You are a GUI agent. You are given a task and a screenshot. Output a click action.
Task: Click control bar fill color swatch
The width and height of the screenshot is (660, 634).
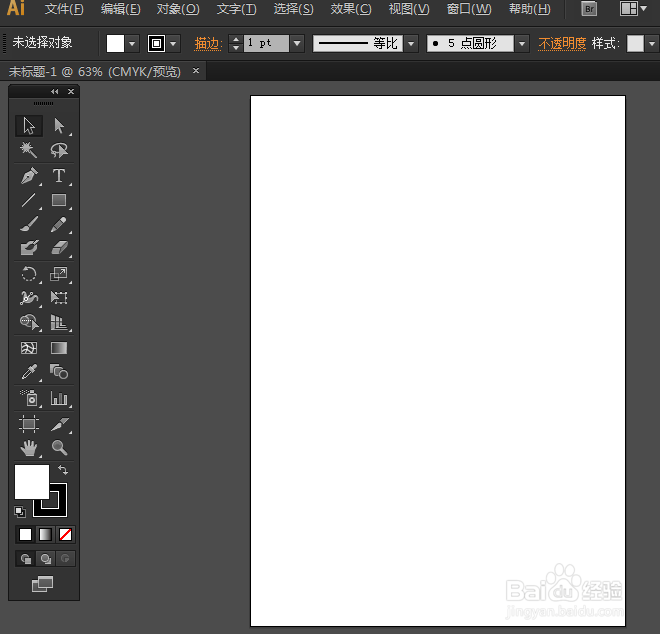115,43
